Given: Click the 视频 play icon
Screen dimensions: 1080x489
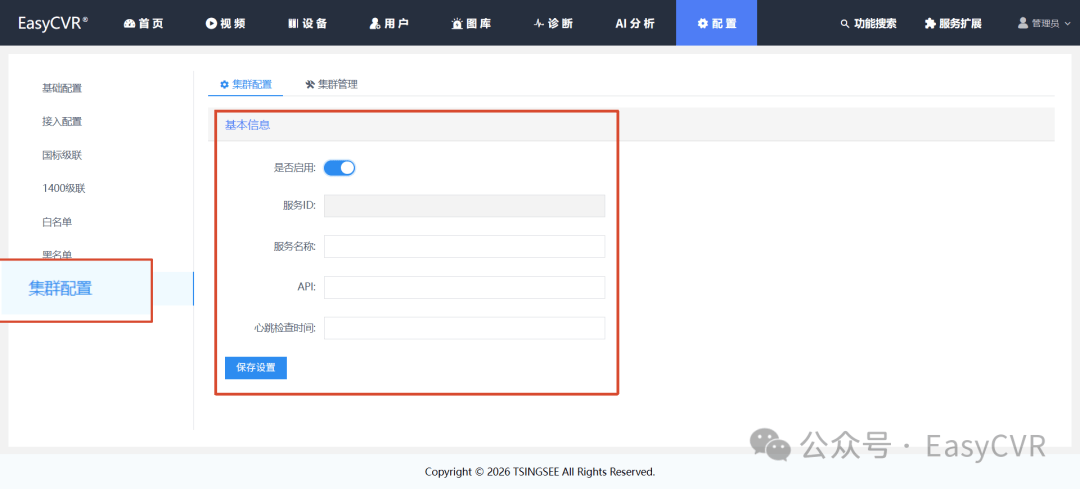Looking at the screenshot, I should tap(211, 23).
